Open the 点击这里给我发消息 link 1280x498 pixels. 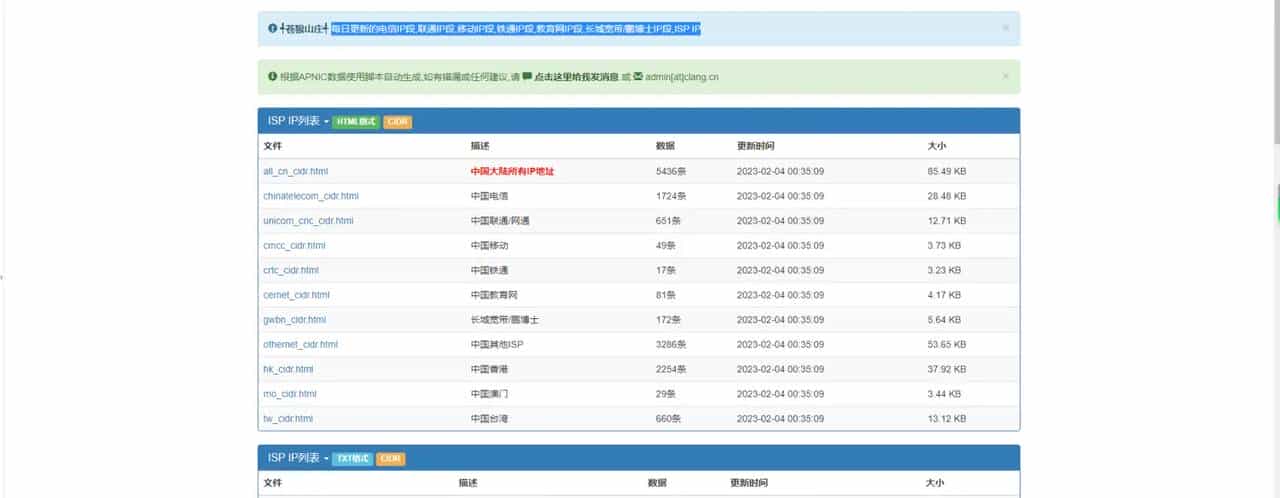576,76
